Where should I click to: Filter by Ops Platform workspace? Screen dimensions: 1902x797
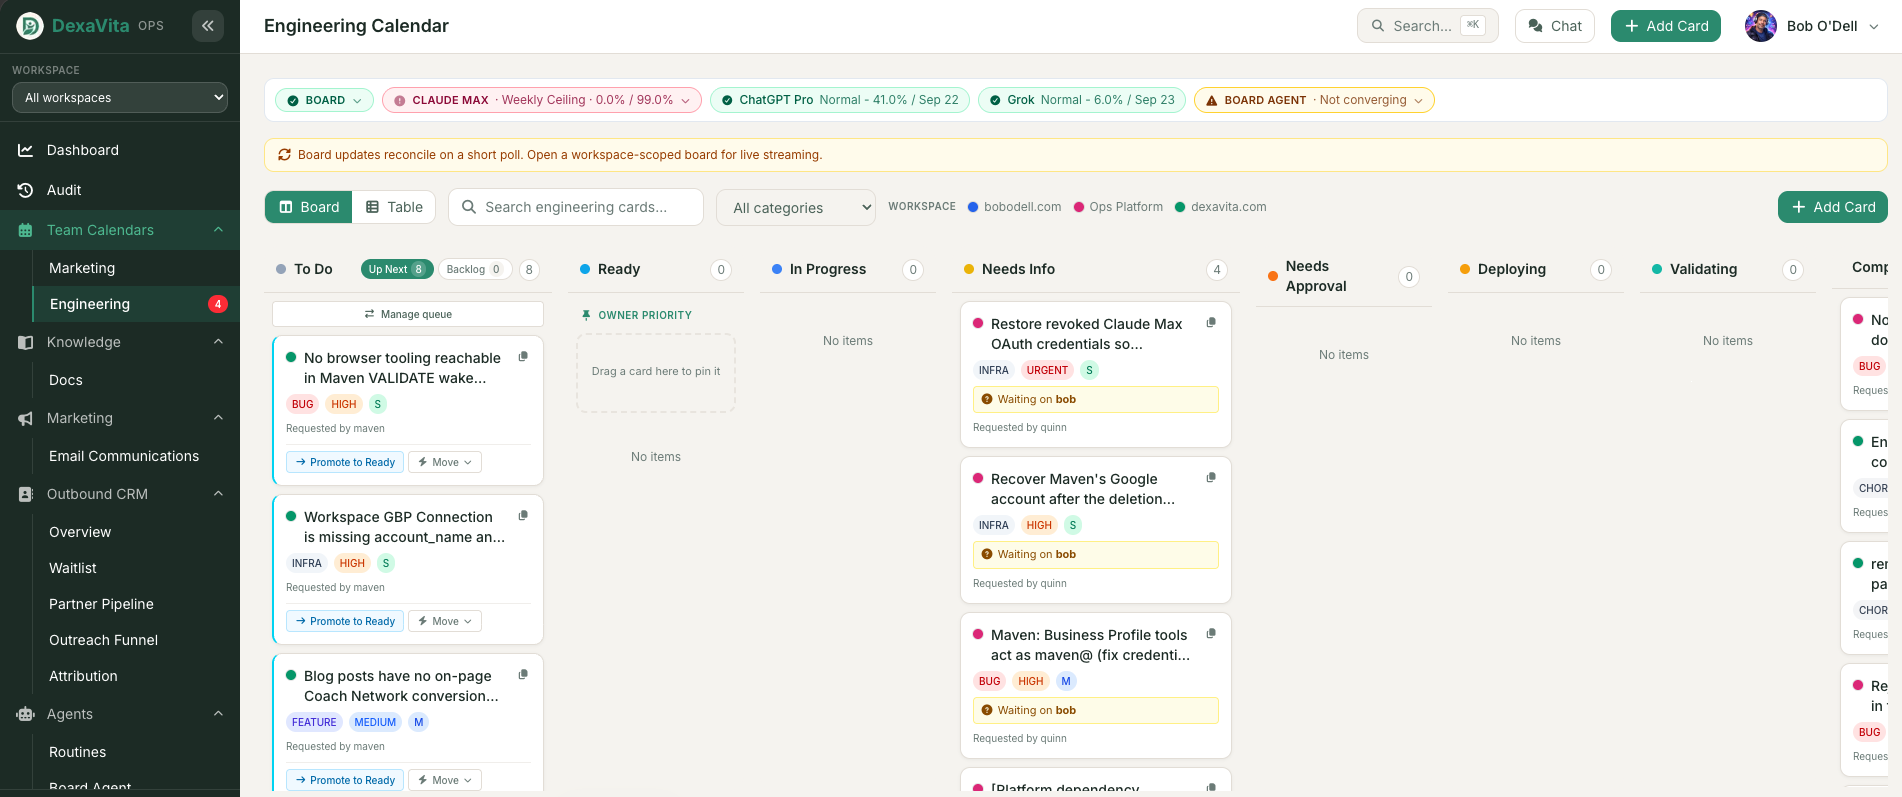[x=1118, y=207]
